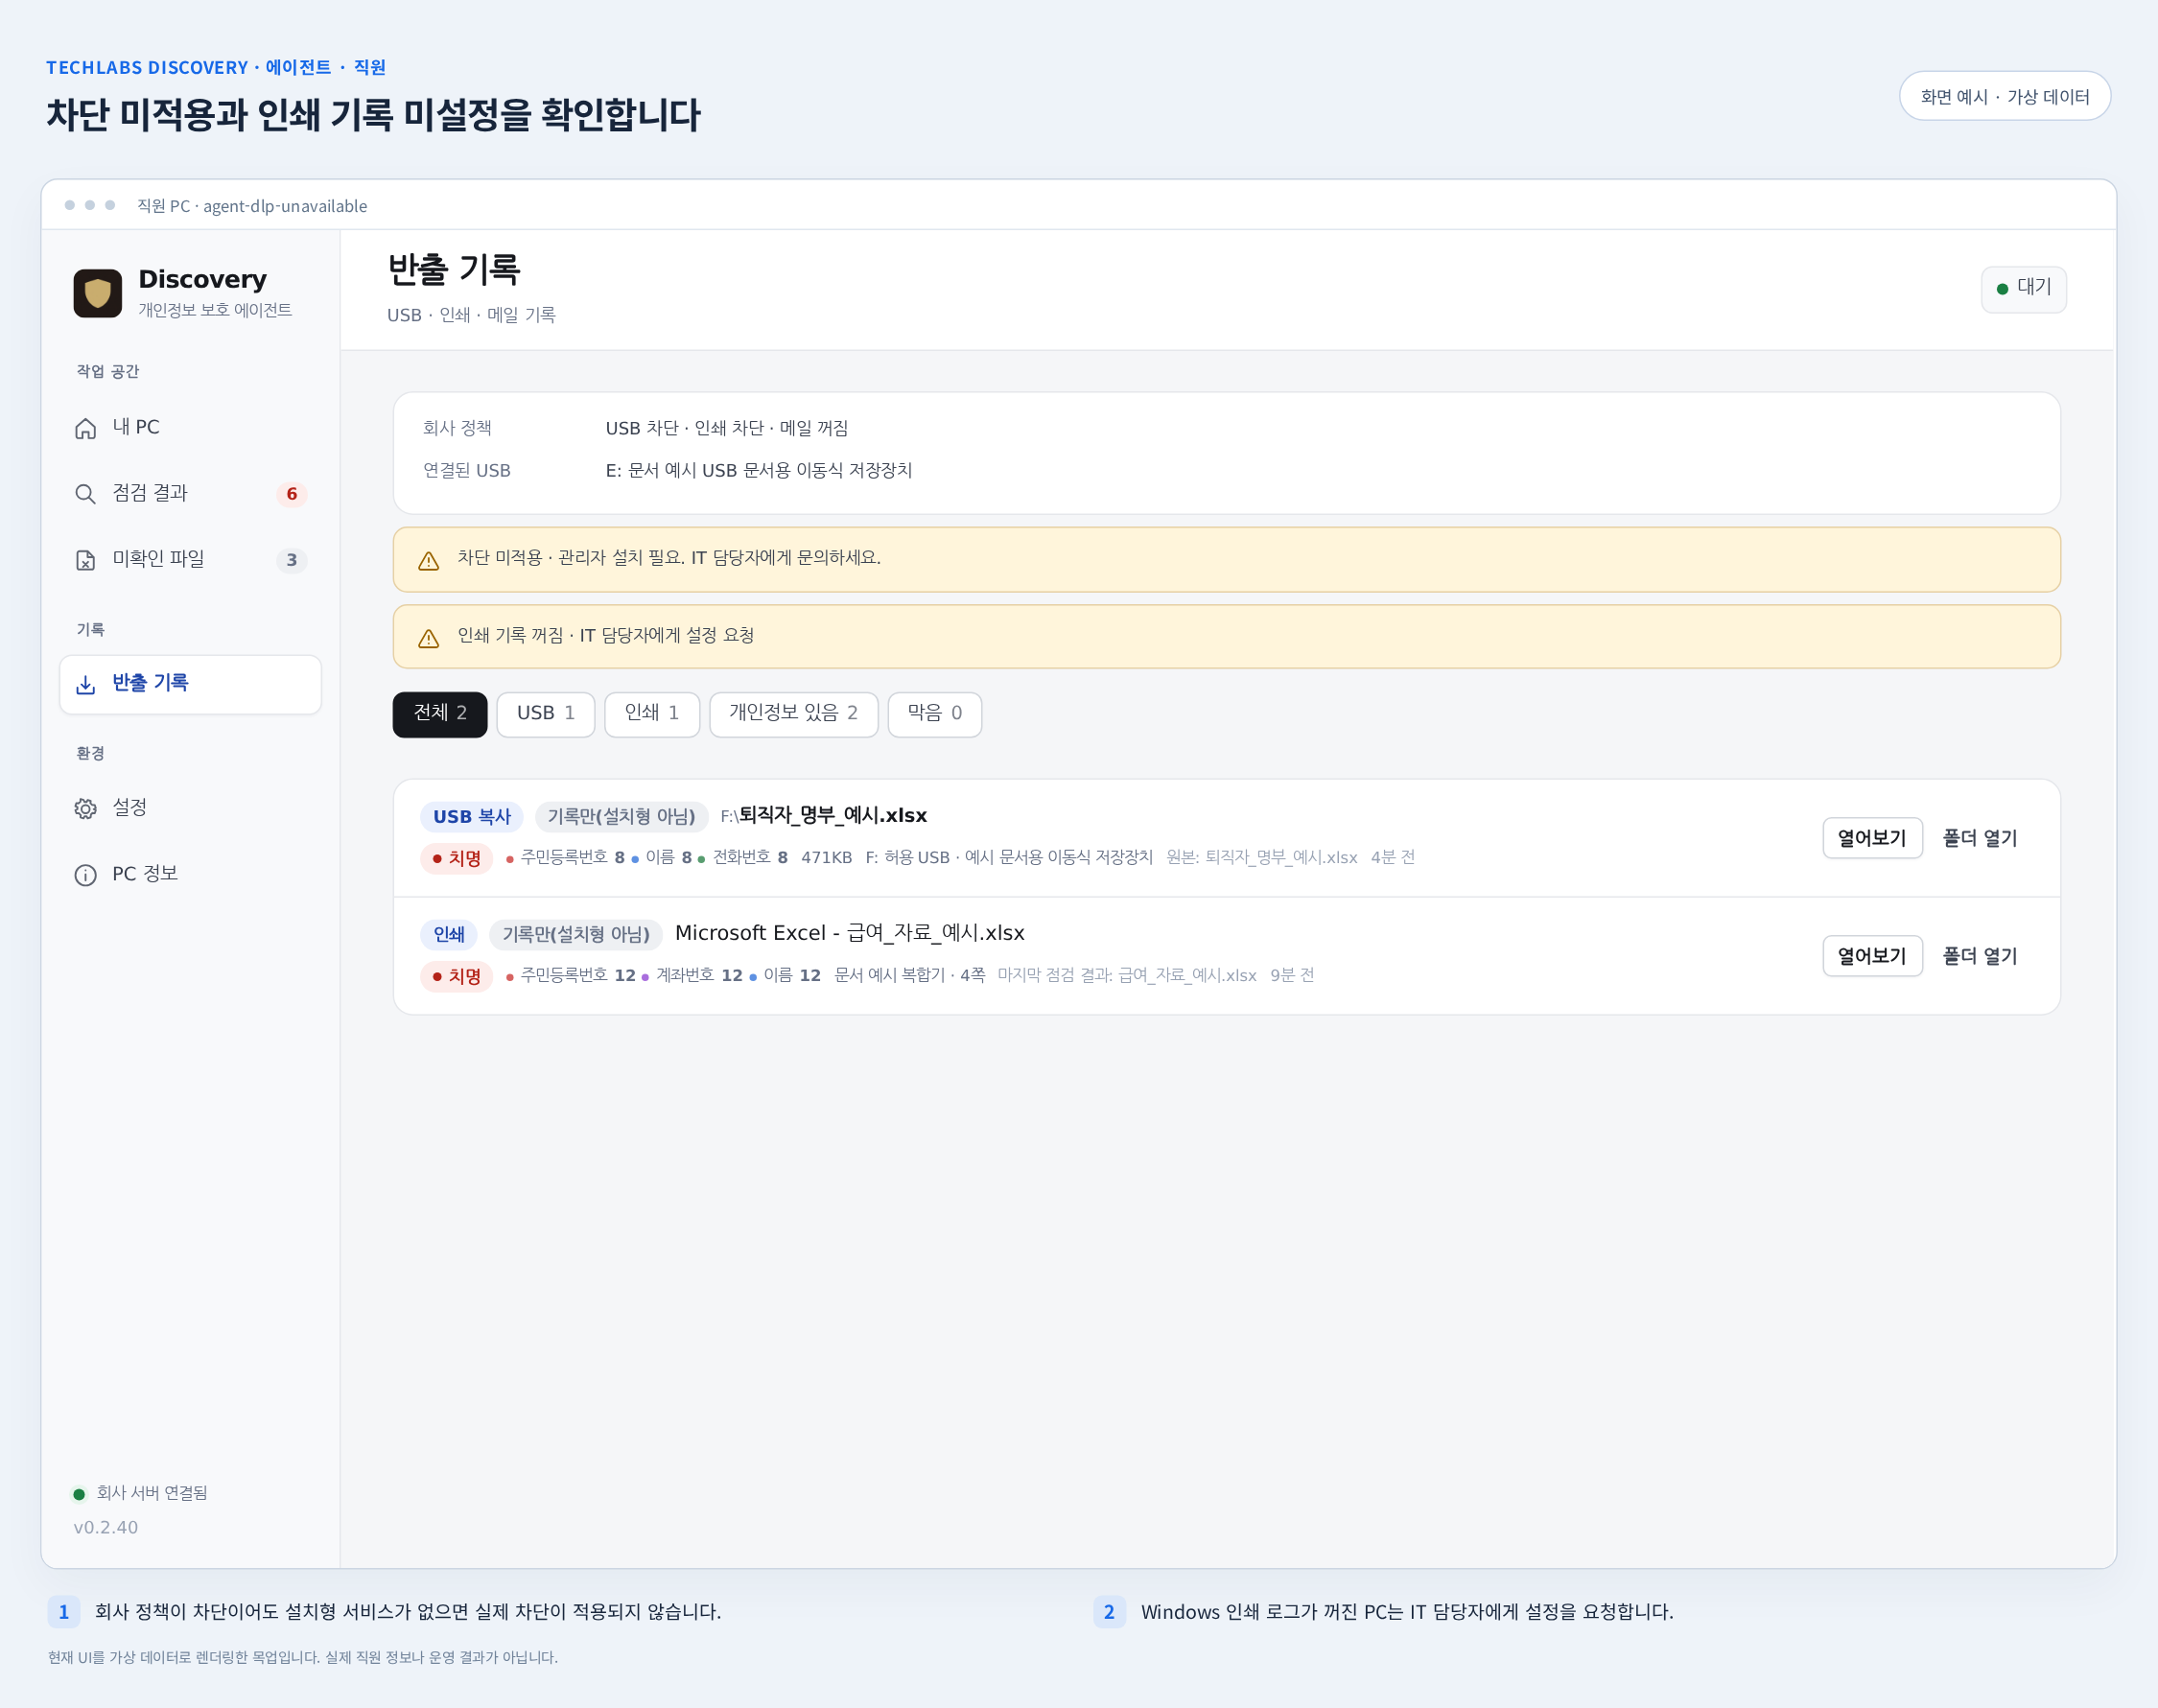The height and width of the screenshot is (1708, 2158).
Task: Go to 미확인 파일 in the sidebar
Action: (x=190, y=560)
